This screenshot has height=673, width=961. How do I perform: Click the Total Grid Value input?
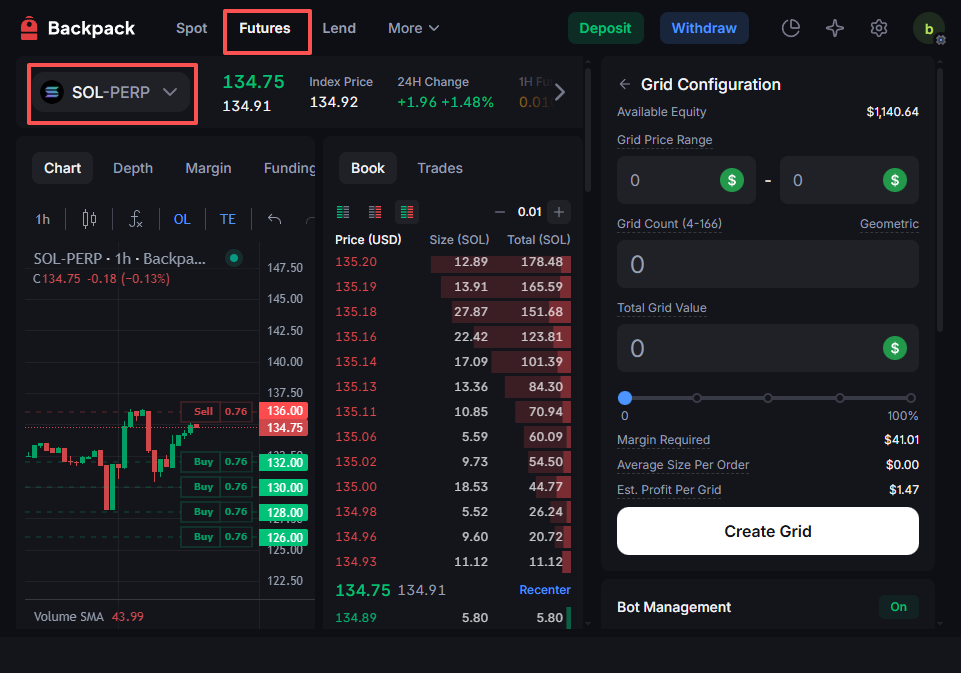tap(767, 348)
